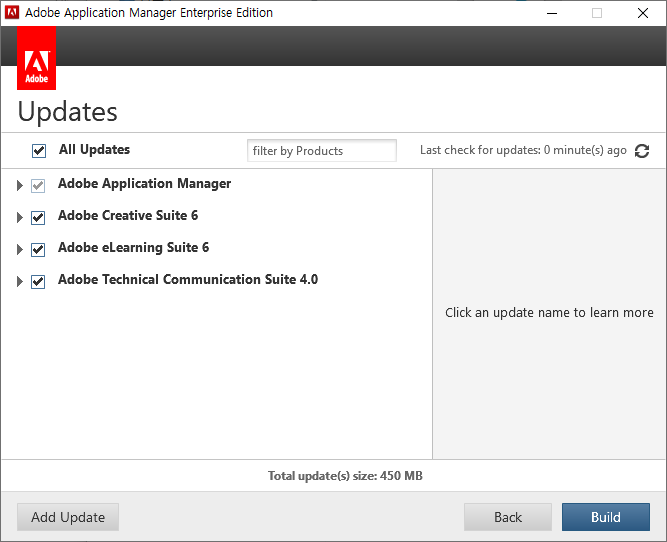Expand the Adobe eLearning Suite 6 group
The width and height of the screenshot is (667, 542).
(19, 249)
